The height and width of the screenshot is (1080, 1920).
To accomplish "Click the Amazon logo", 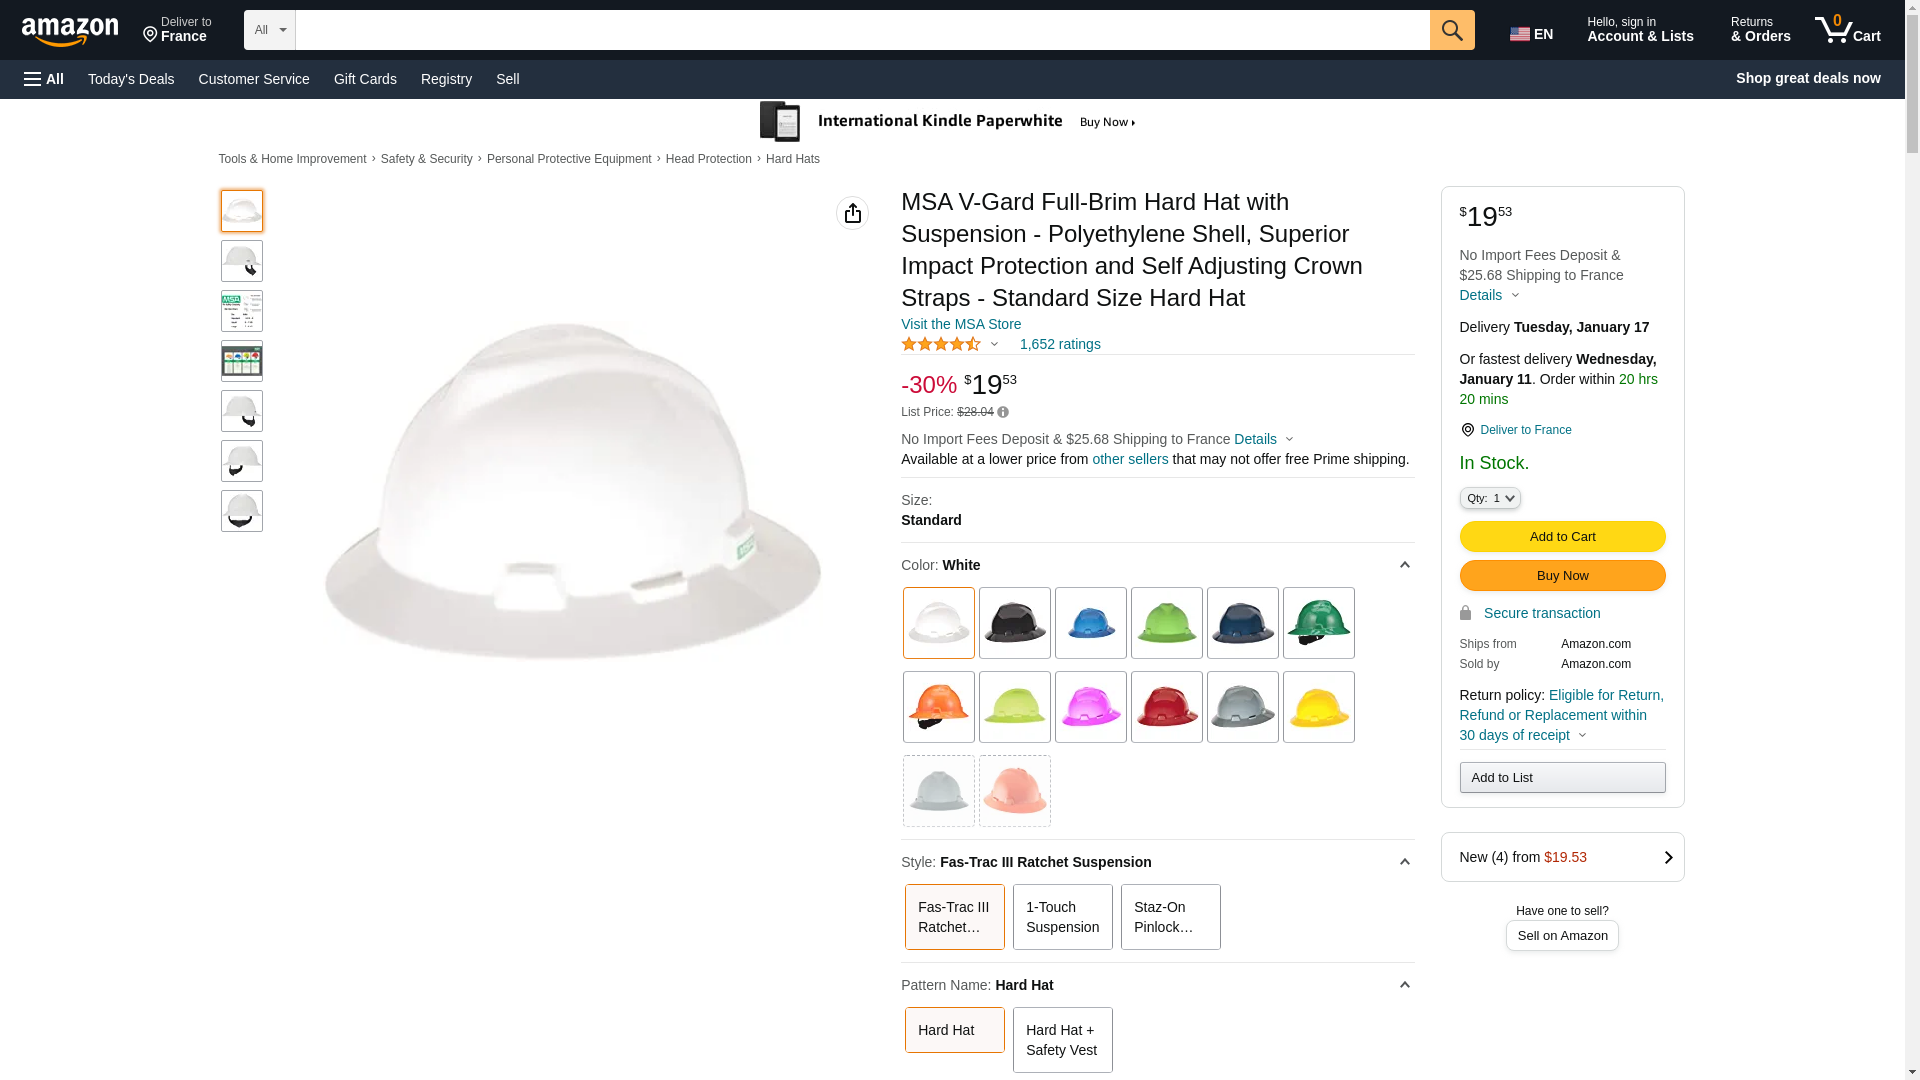I will (70, 32).
